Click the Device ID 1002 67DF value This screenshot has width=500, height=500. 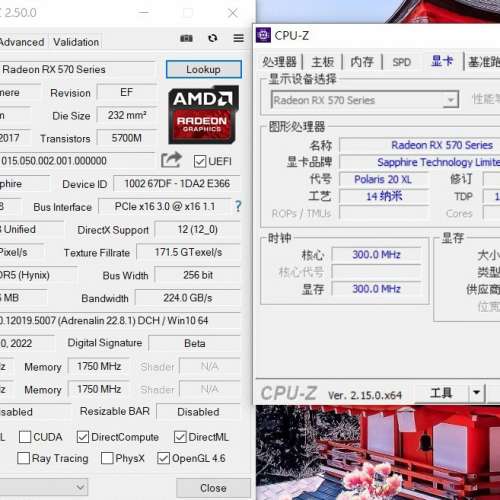pos(177,184)
